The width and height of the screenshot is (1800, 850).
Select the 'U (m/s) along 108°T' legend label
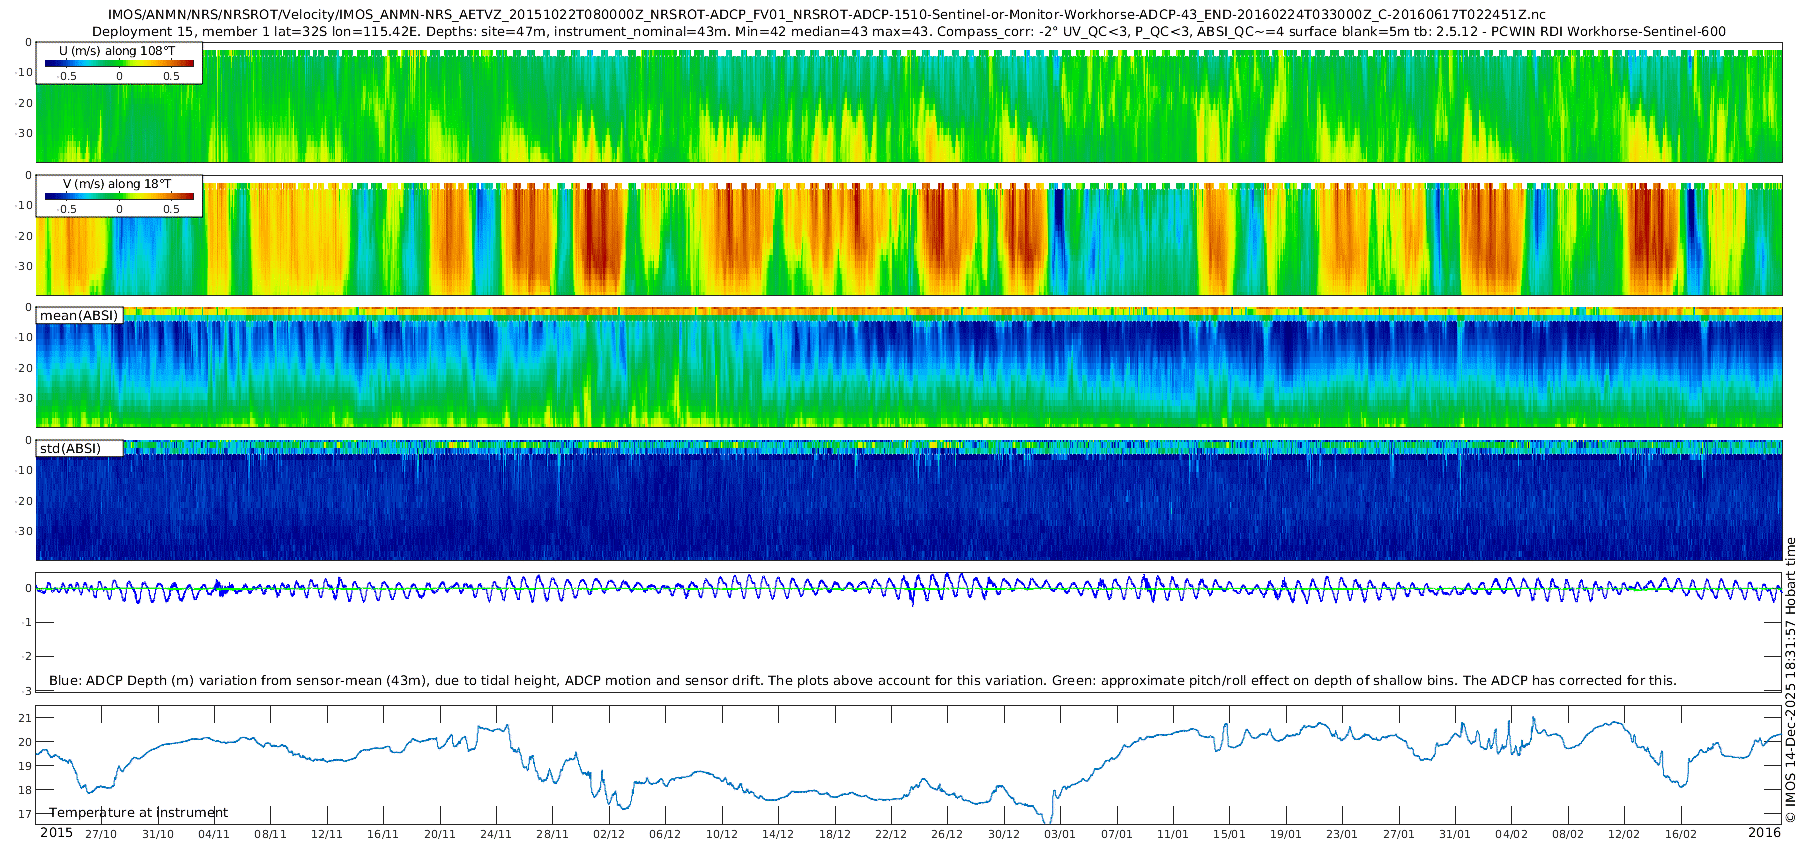coord(118,51)
